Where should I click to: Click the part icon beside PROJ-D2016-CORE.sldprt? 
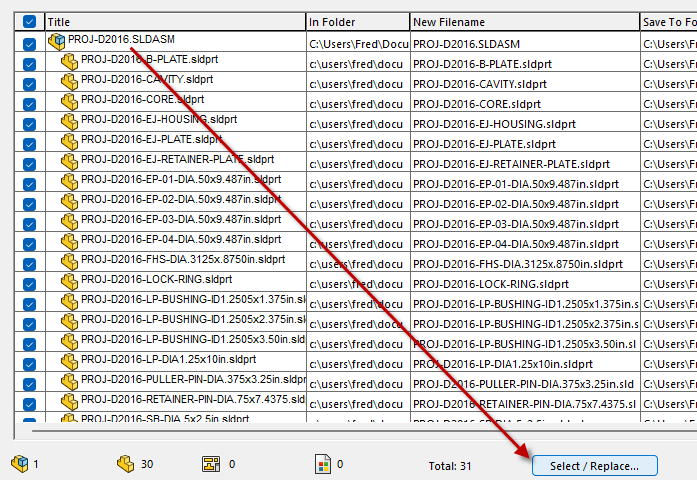pos(69,102)
